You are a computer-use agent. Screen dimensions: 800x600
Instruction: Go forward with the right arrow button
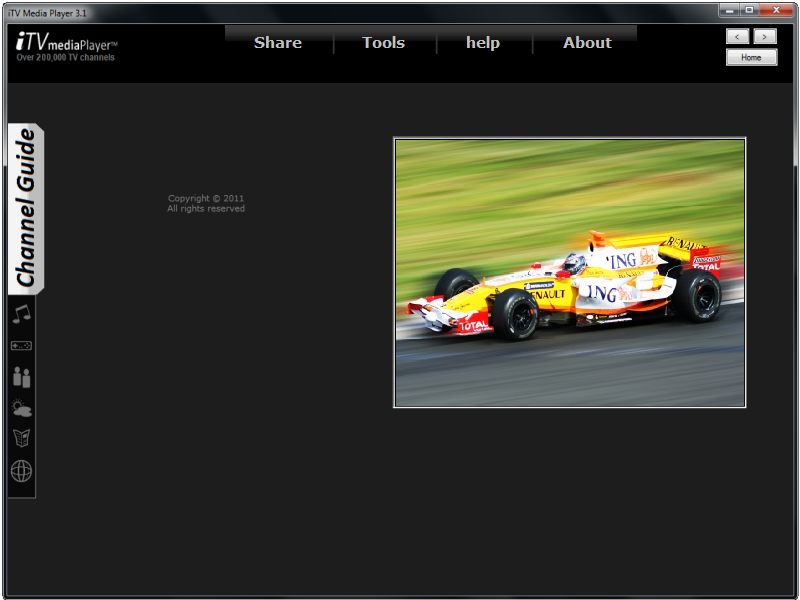[x=765, y=36]
